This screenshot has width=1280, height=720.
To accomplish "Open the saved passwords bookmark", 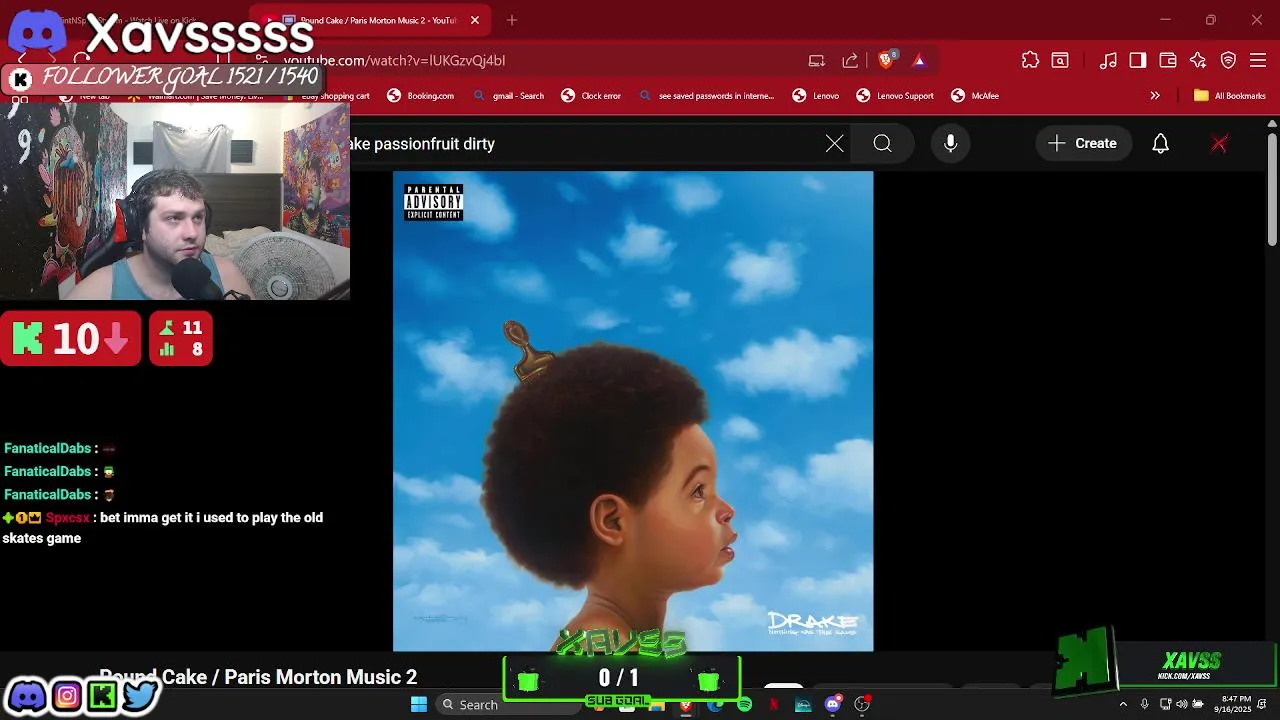I will pyautogui.click(x=707, y=96).
